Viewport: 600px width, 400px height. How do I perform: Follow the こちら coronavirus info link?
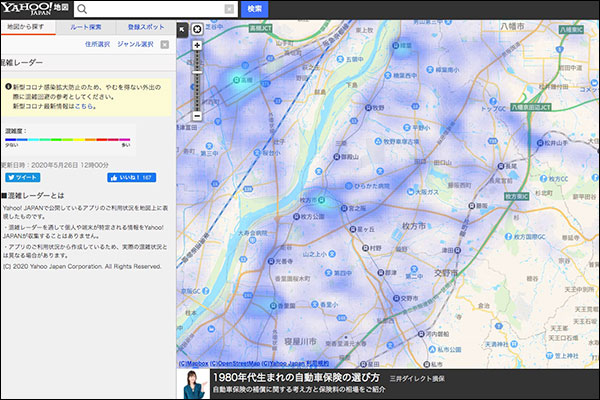pos(84,105)
